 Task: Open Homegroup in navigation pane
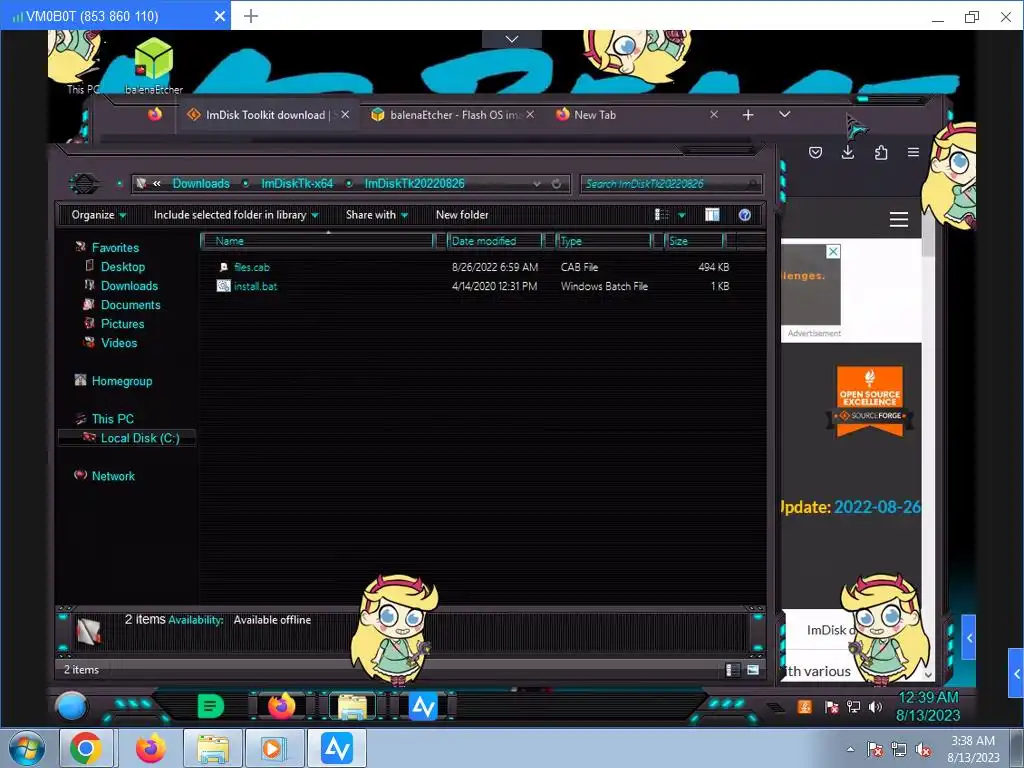click(x=121, y=381)
